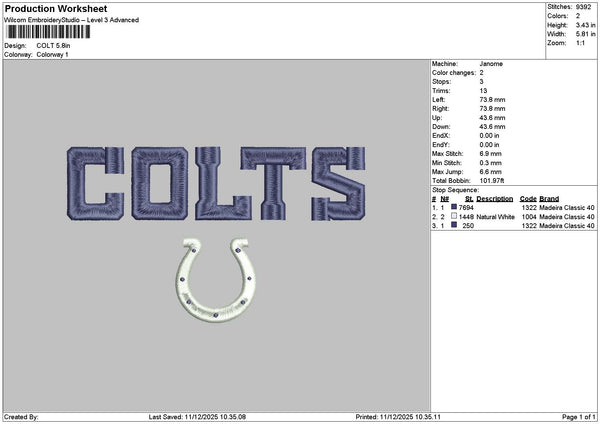Click the 'Stop Sequence:' heading
This screenshot has height=424, width=600.
[x=455, y=190]
